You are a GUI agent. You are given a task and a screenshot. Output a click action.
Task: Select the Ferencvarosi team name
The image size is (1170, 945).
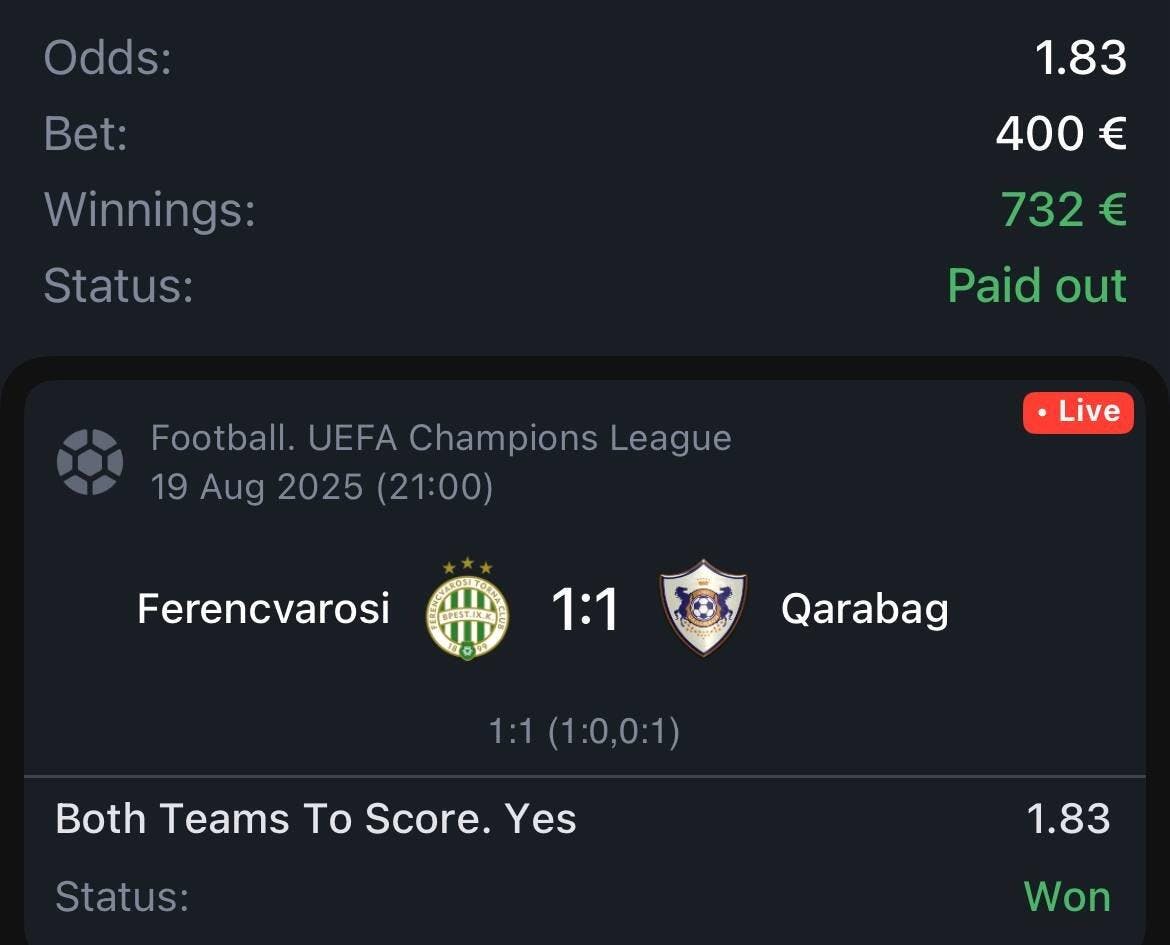[x=263, y=608]
